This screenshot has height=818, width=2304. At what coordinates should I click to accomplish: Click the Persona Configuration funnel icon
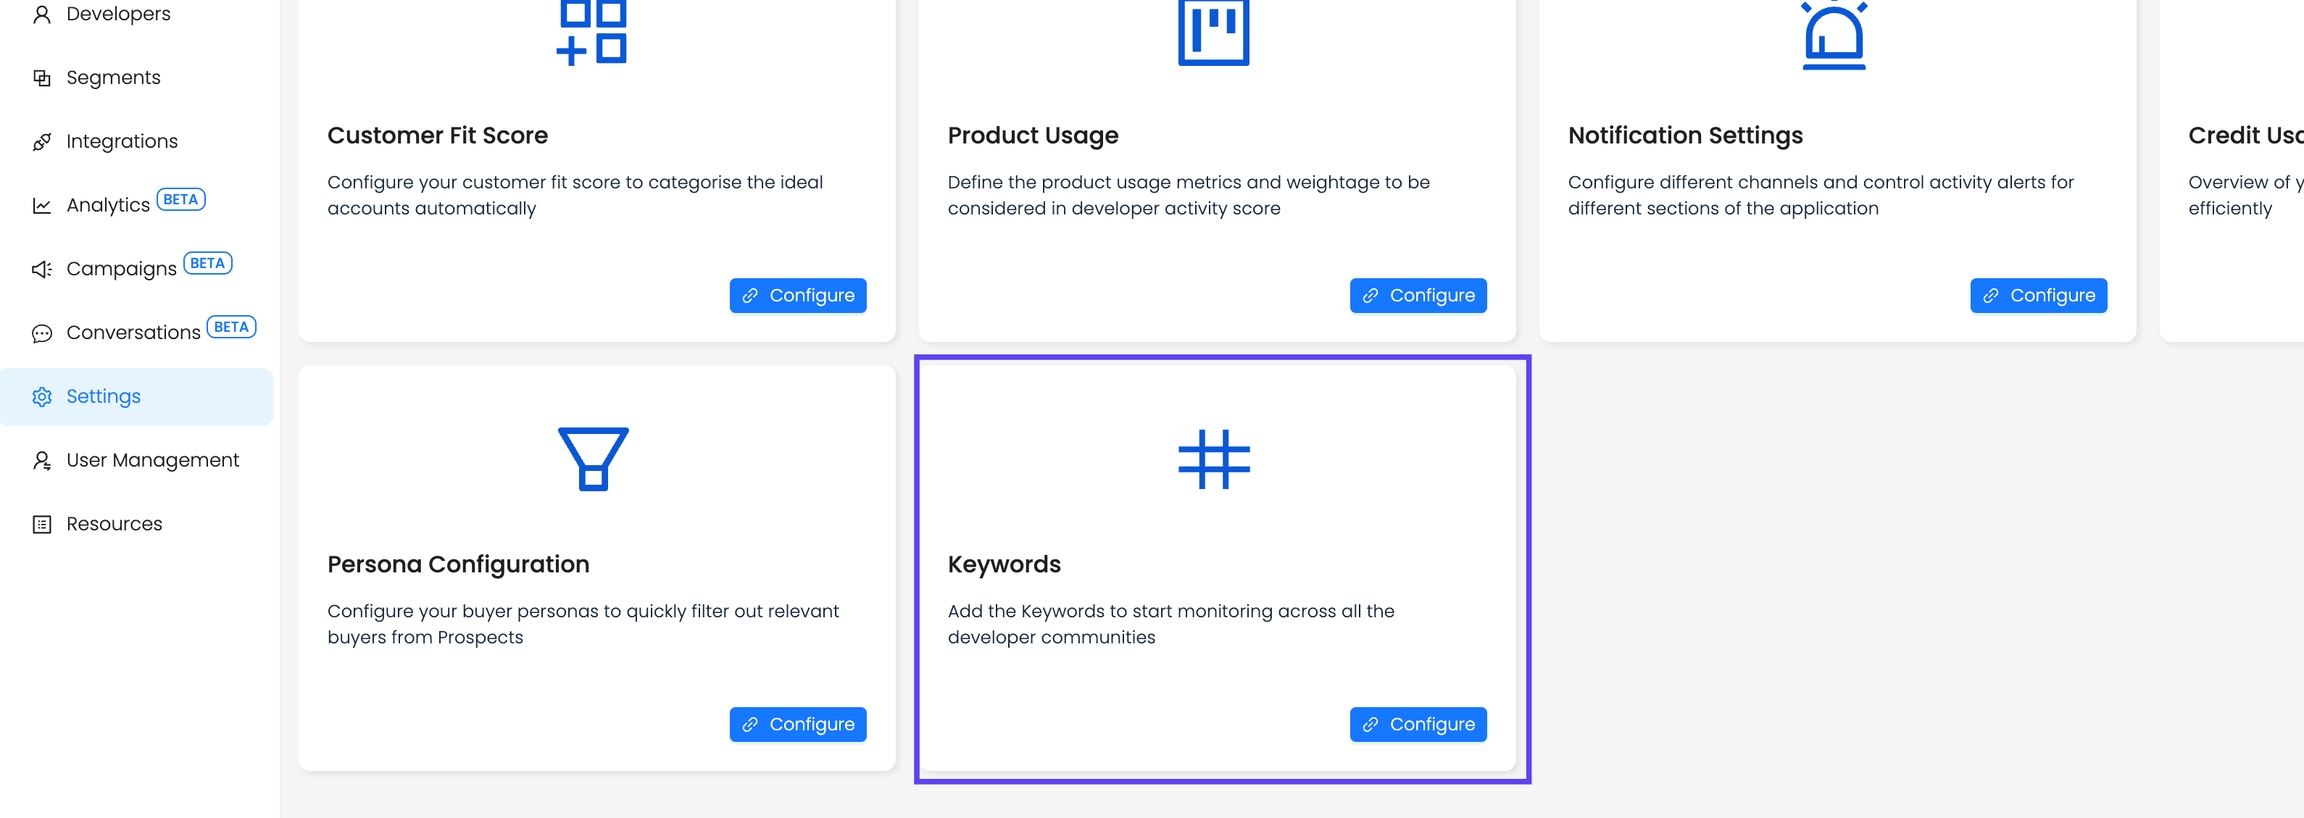coord(593,459)
